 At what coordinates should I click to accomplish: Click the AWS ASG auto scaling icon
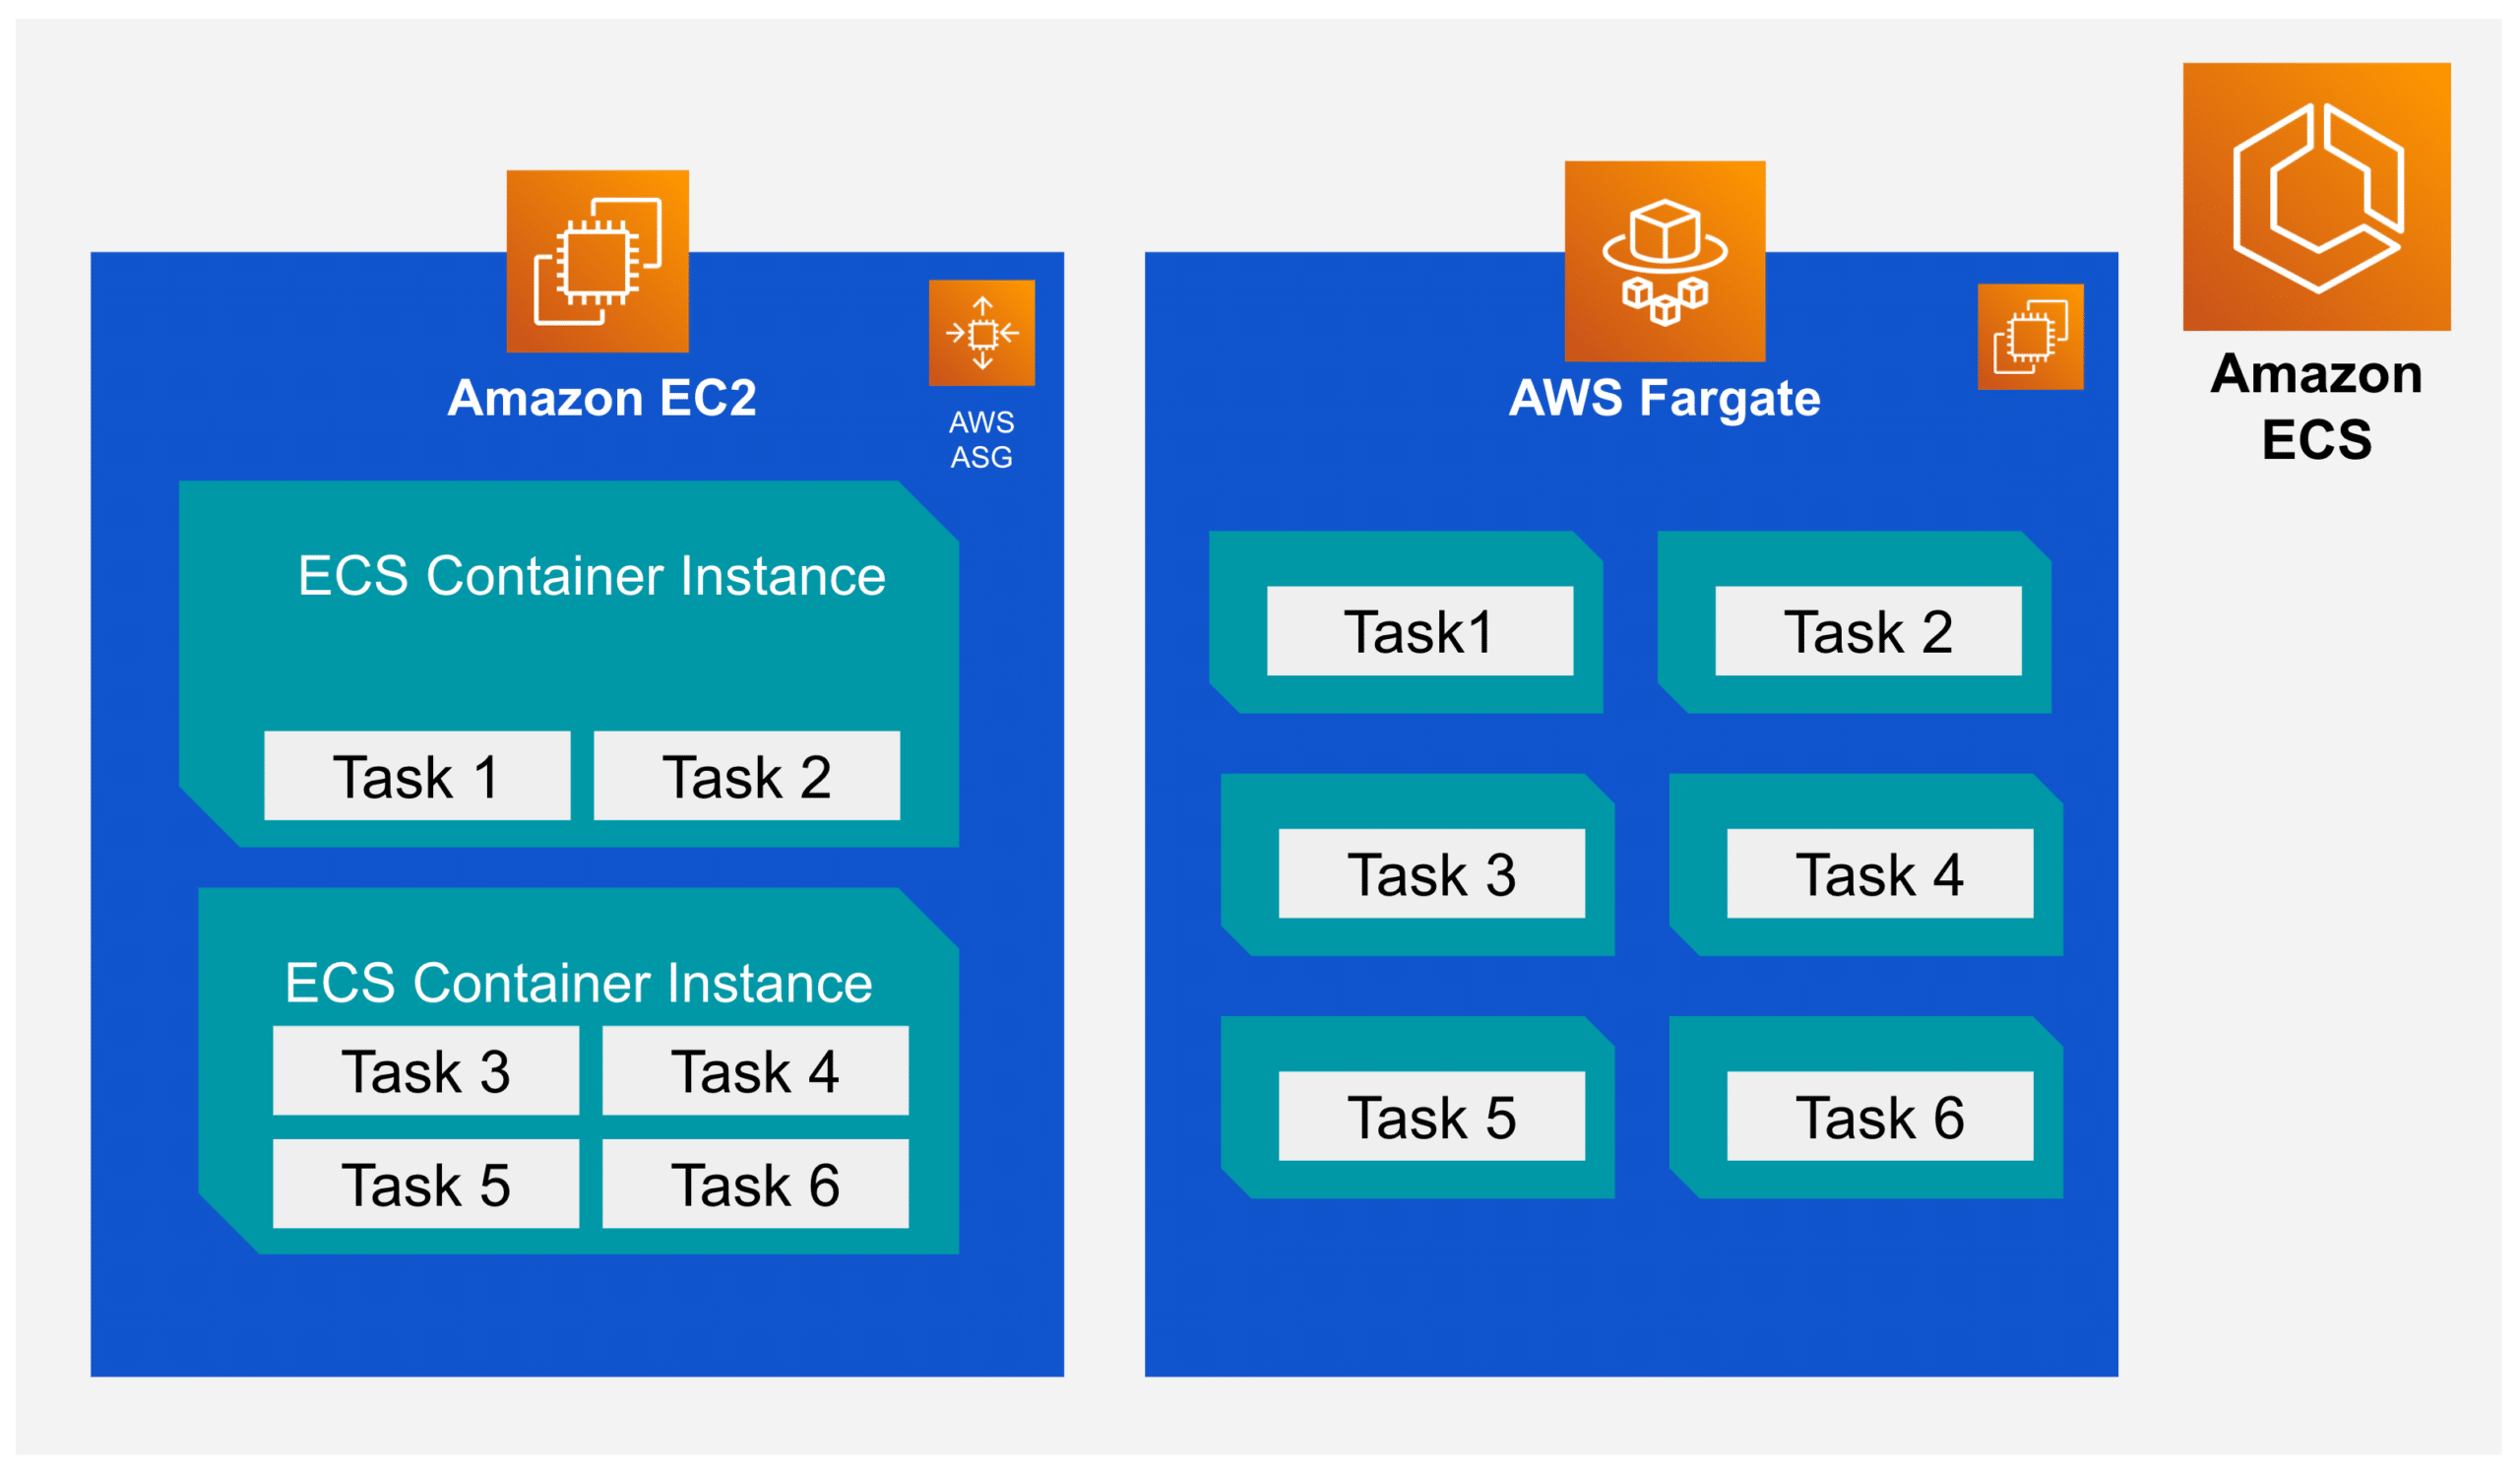tap(981, 333)
